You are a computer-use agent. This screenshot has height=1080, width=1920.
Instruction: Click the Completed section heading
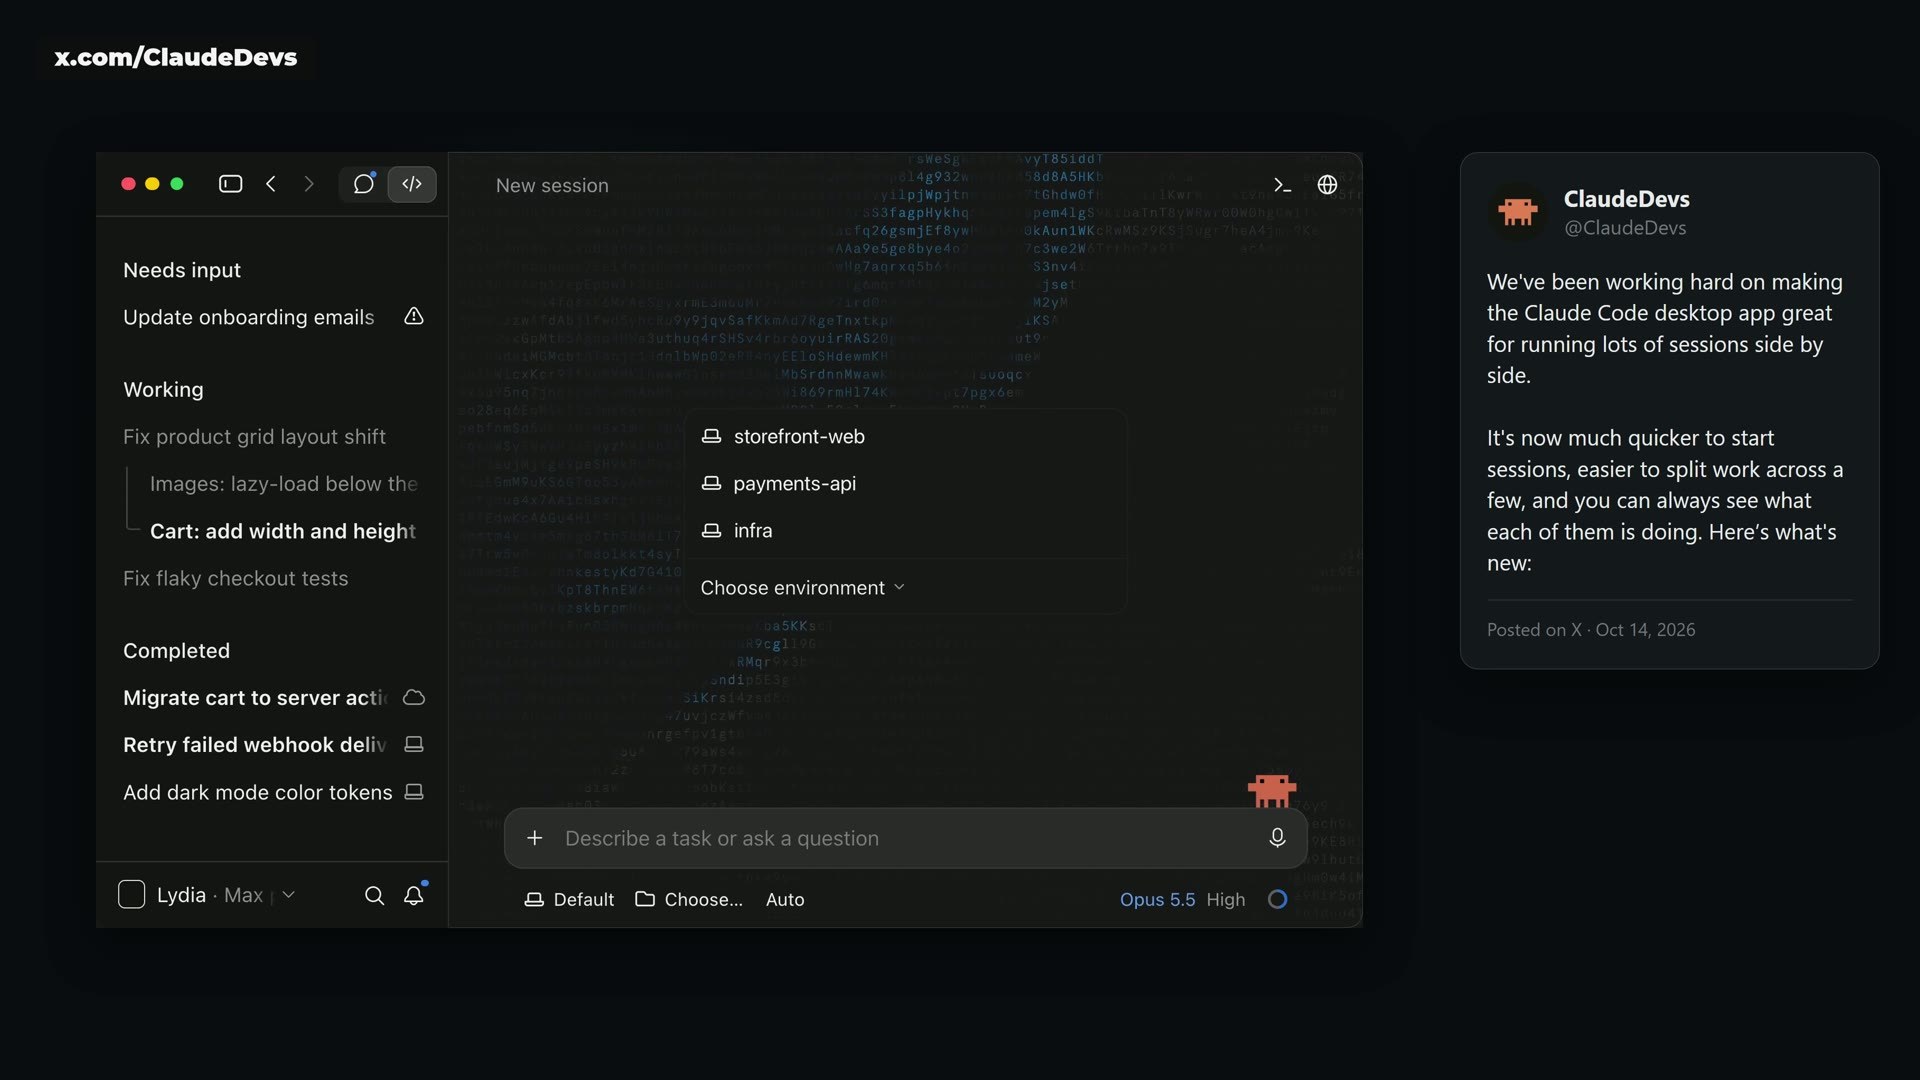[176, 651]
